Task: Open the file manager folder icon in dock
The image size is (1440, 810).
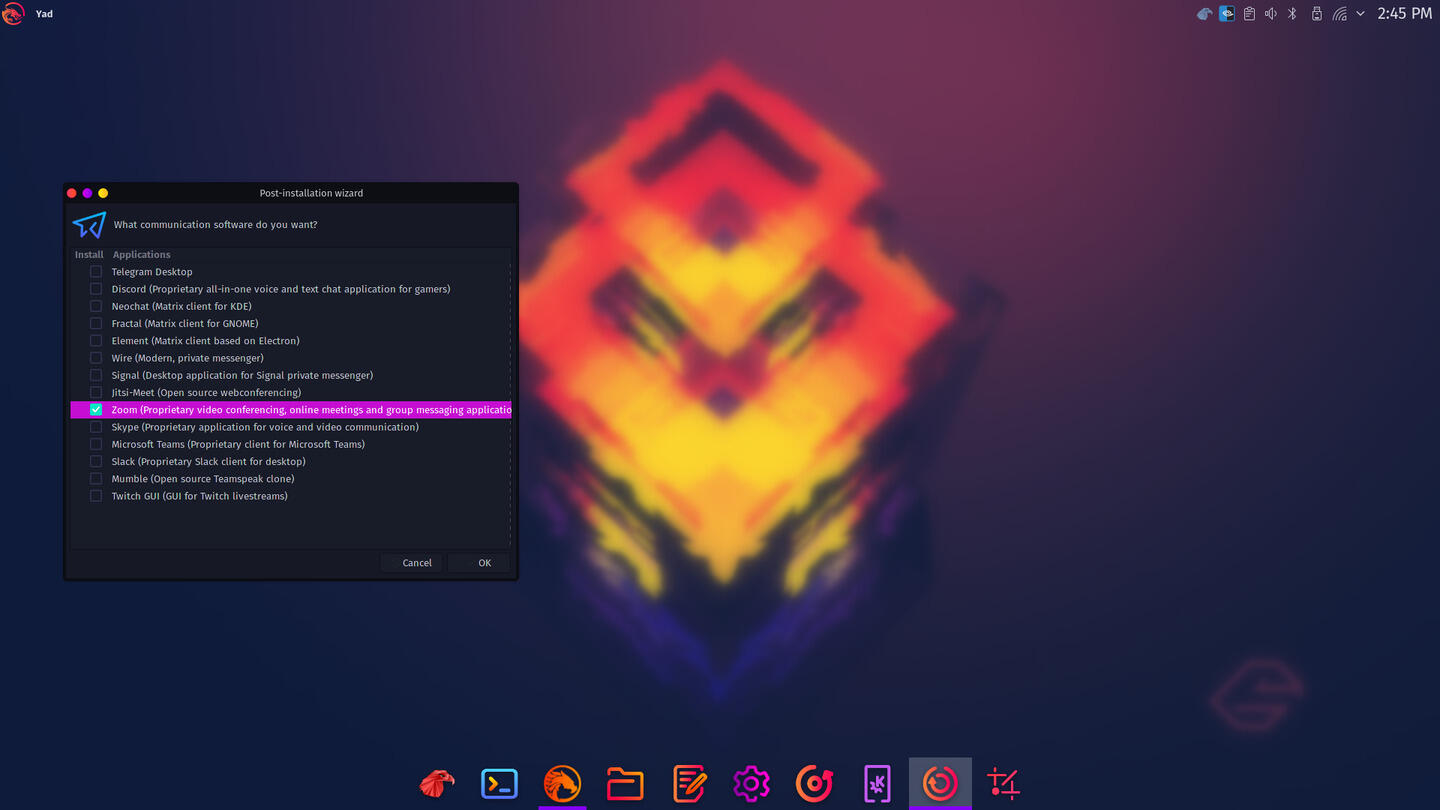Action: pyautogui.click(x=625, y=783)
